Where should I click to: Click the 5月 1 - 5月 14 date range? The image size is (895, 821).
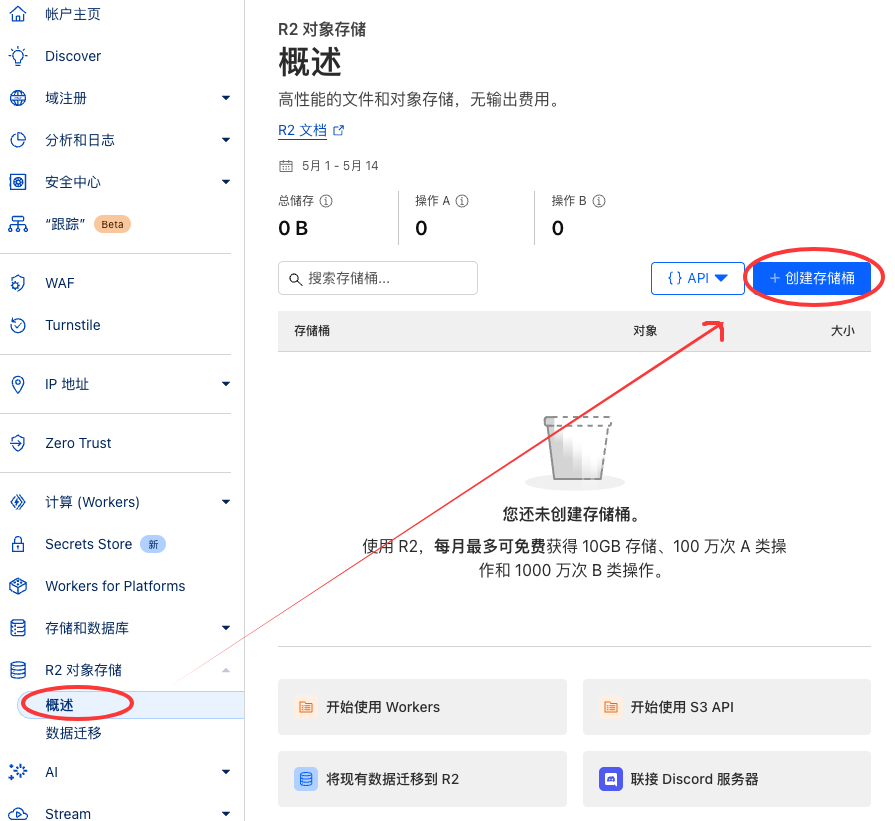pos(340,166)
